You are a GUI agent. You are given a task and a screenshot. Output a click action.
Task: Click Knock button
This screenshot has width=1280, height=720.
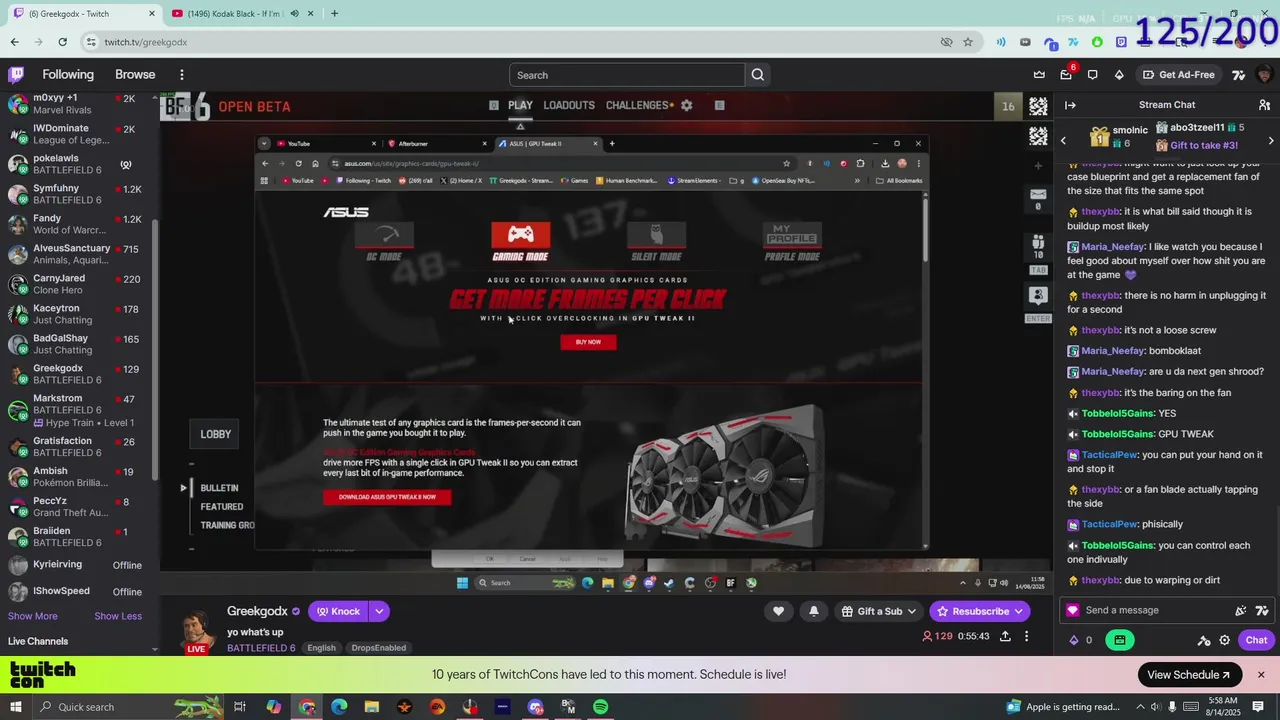pyautogui.click(x=337, y=611)
